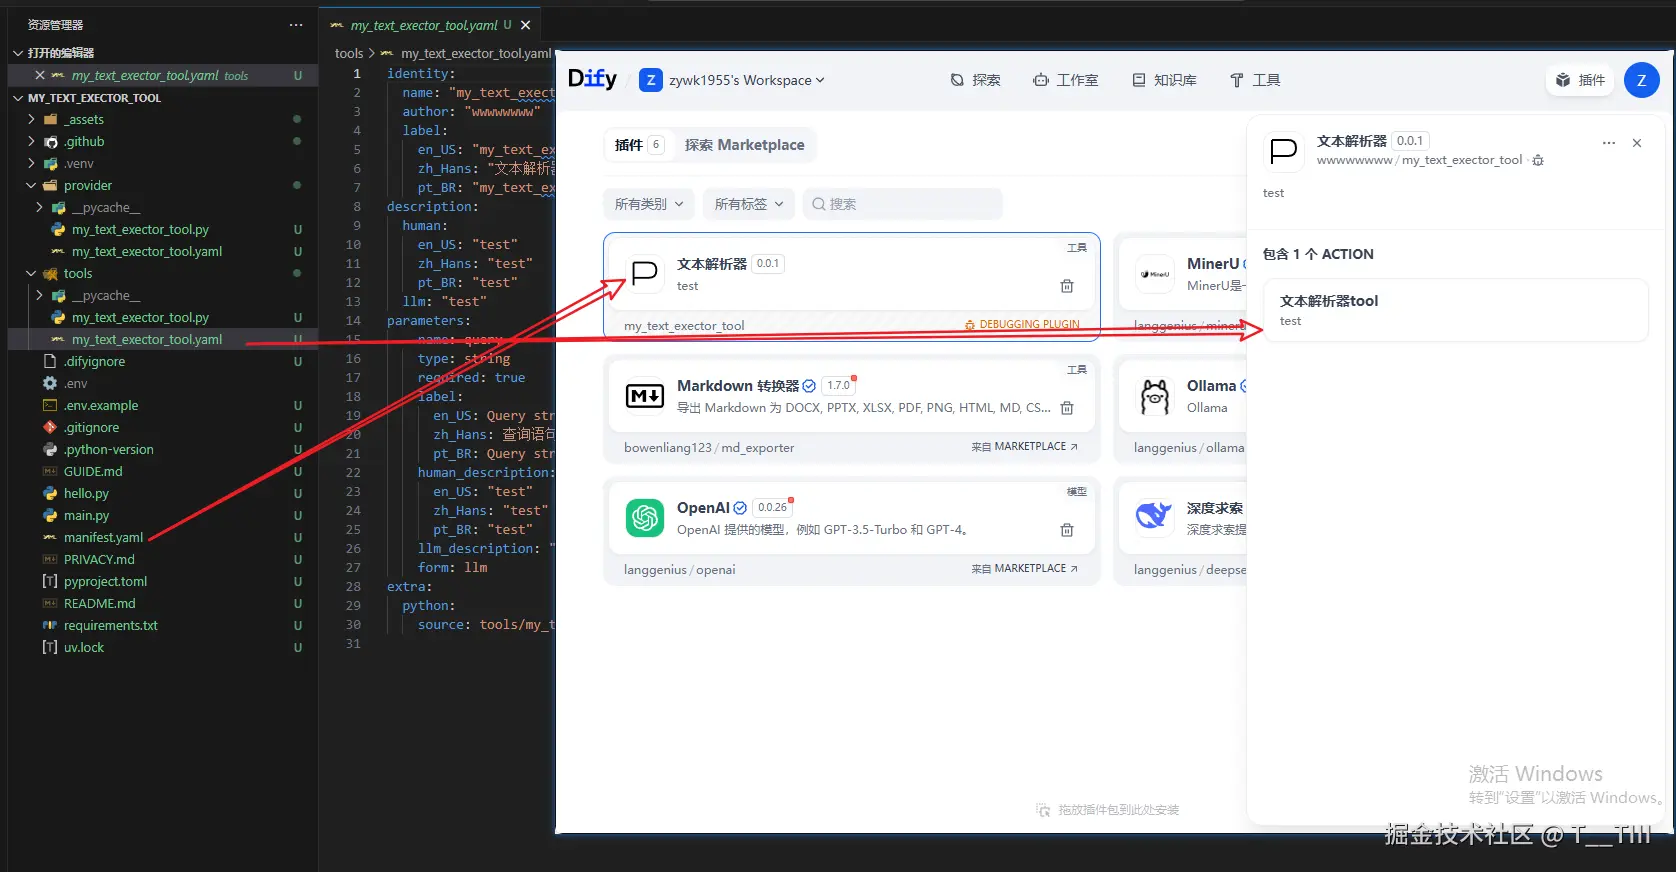Select the 插件 tab with count 6
Screen dimensions: 1676x872
tap(638, 145)
